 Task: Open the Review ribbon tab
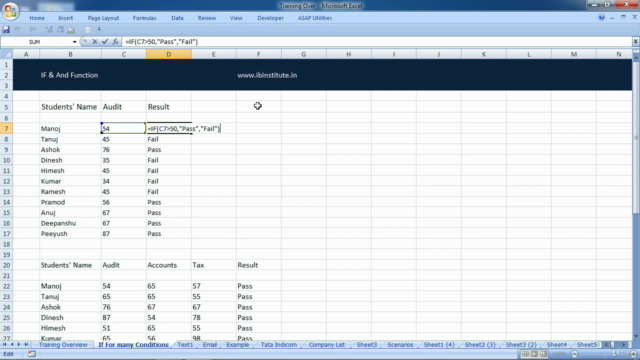pos(207,18)
